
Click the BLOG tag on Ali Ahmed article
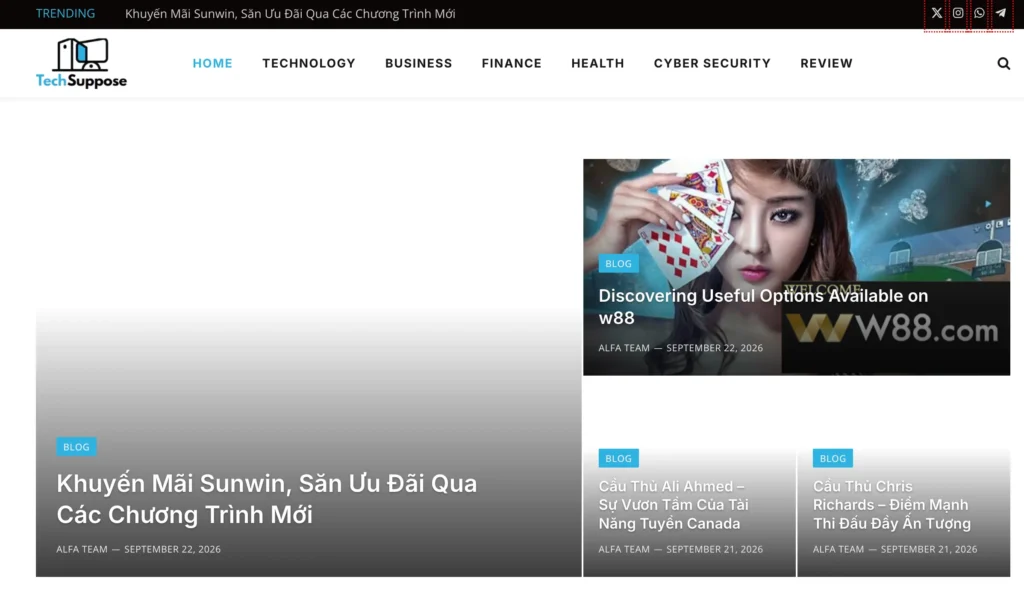(618, 458)
